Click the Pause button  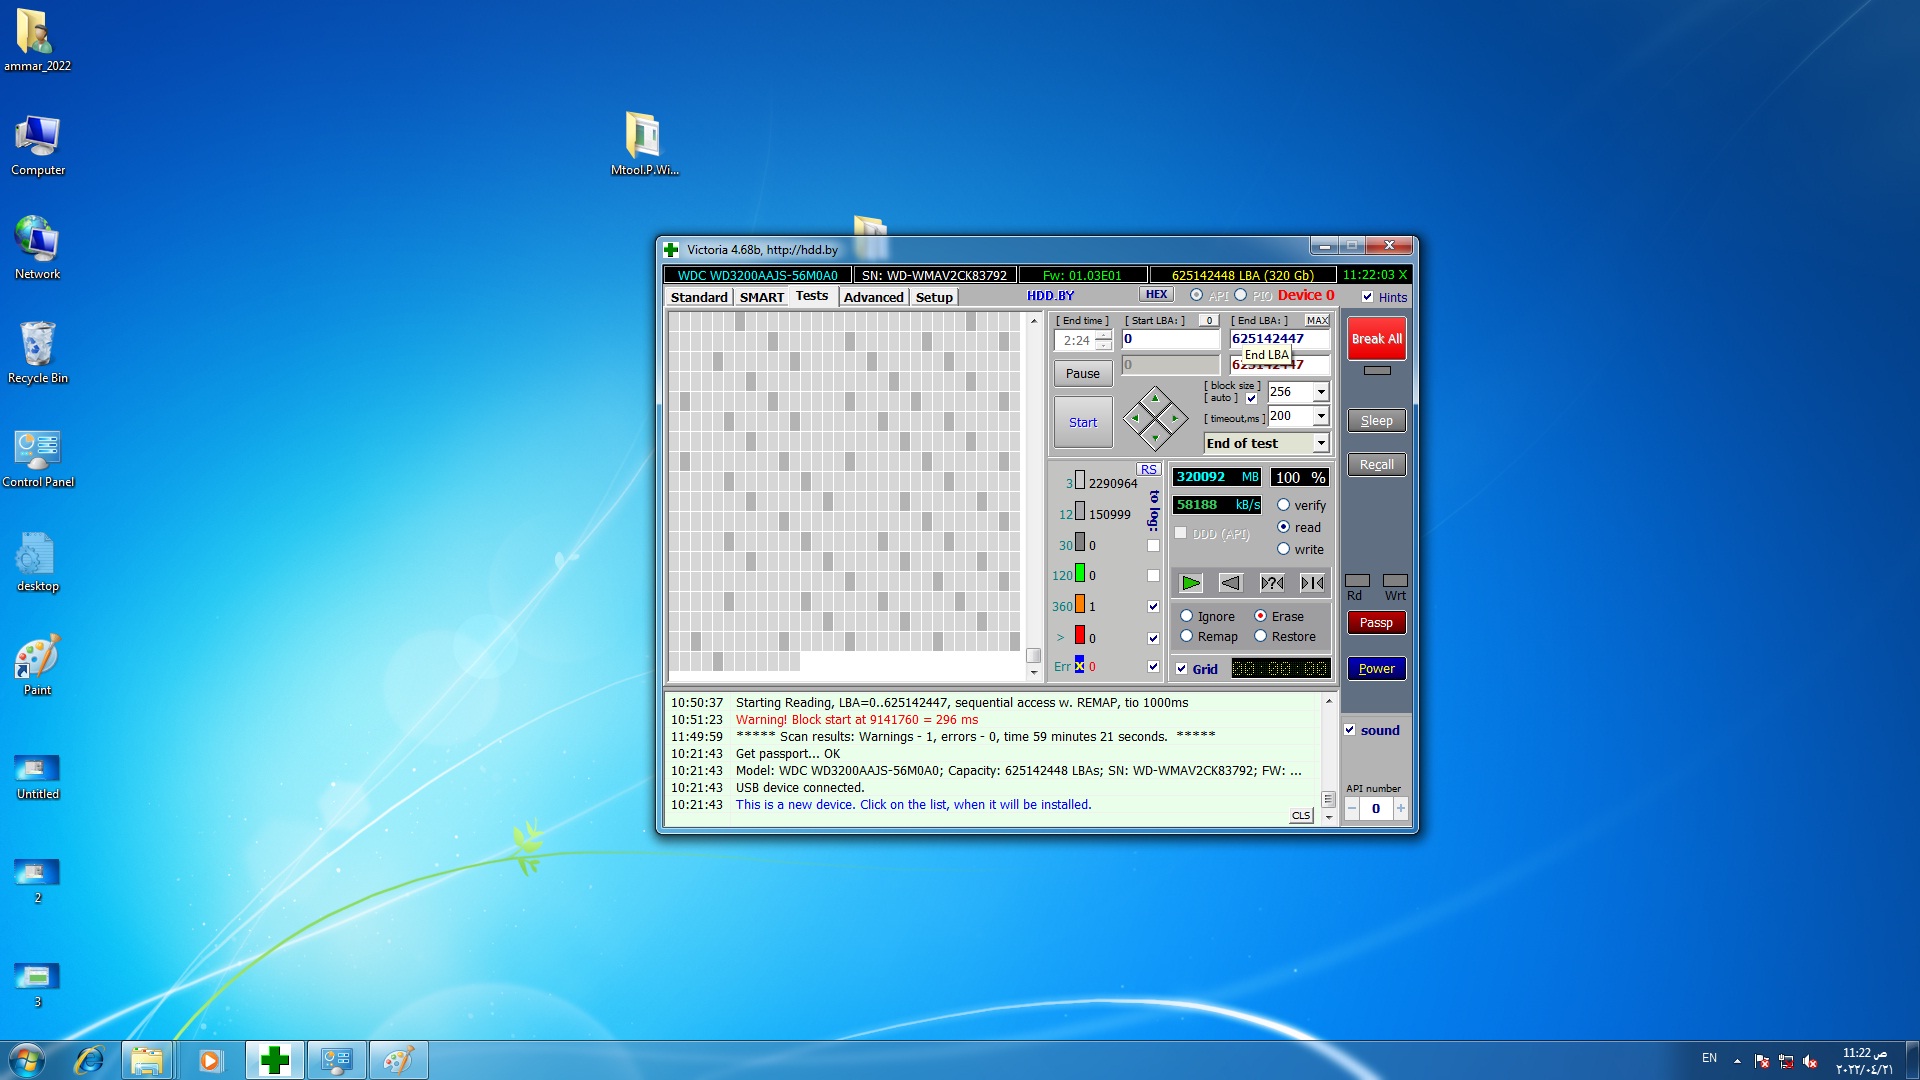point(1083,373)
